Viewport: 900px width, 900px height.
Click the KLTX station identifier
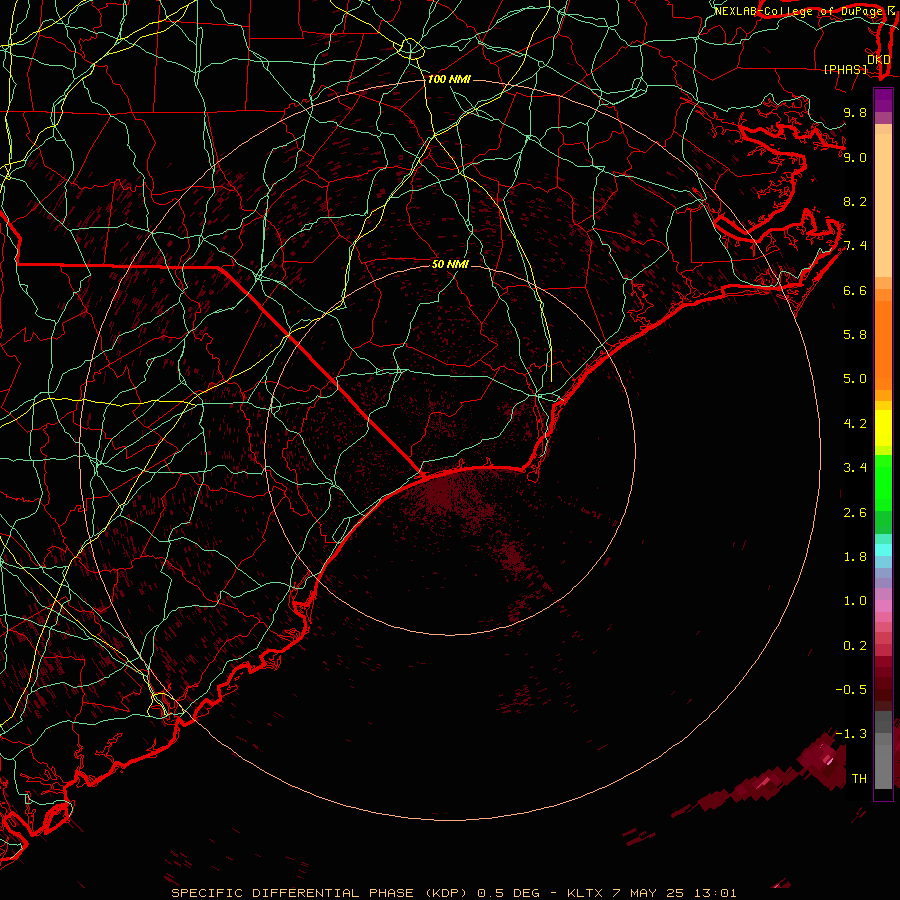pos(585,893)
